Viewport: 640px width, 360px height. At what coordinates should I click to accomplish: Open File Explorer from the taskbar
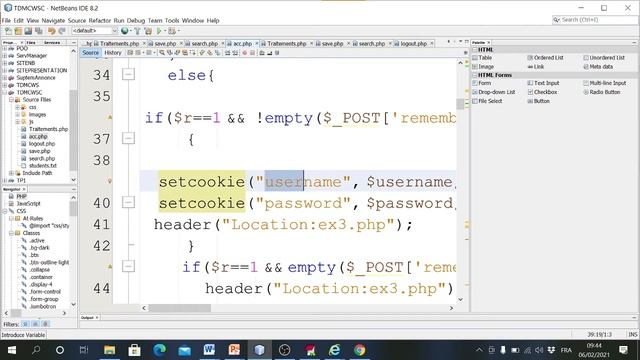coord(109,350)
